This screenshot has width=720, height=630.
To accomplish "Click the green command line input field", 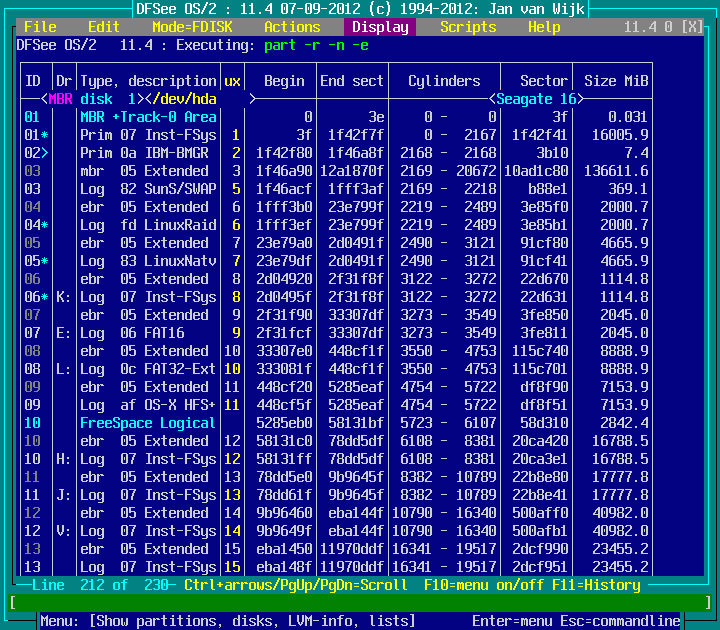I will click(360, 602).
